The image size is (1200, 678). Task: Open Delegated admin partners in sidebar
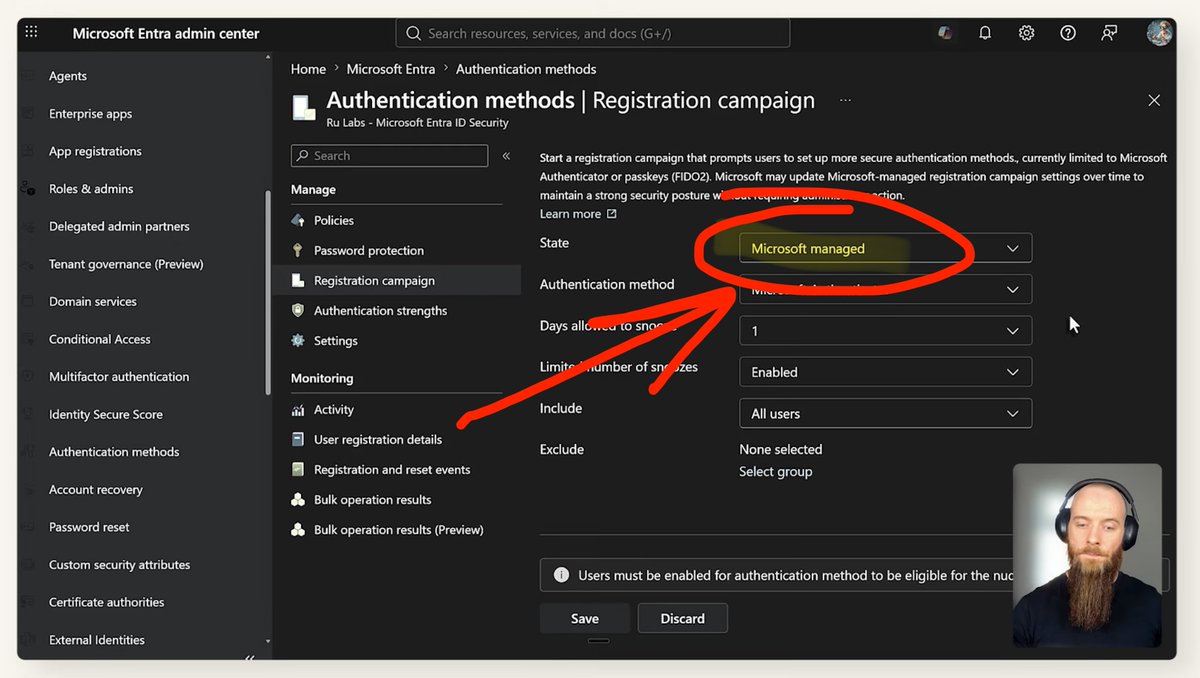119,226
